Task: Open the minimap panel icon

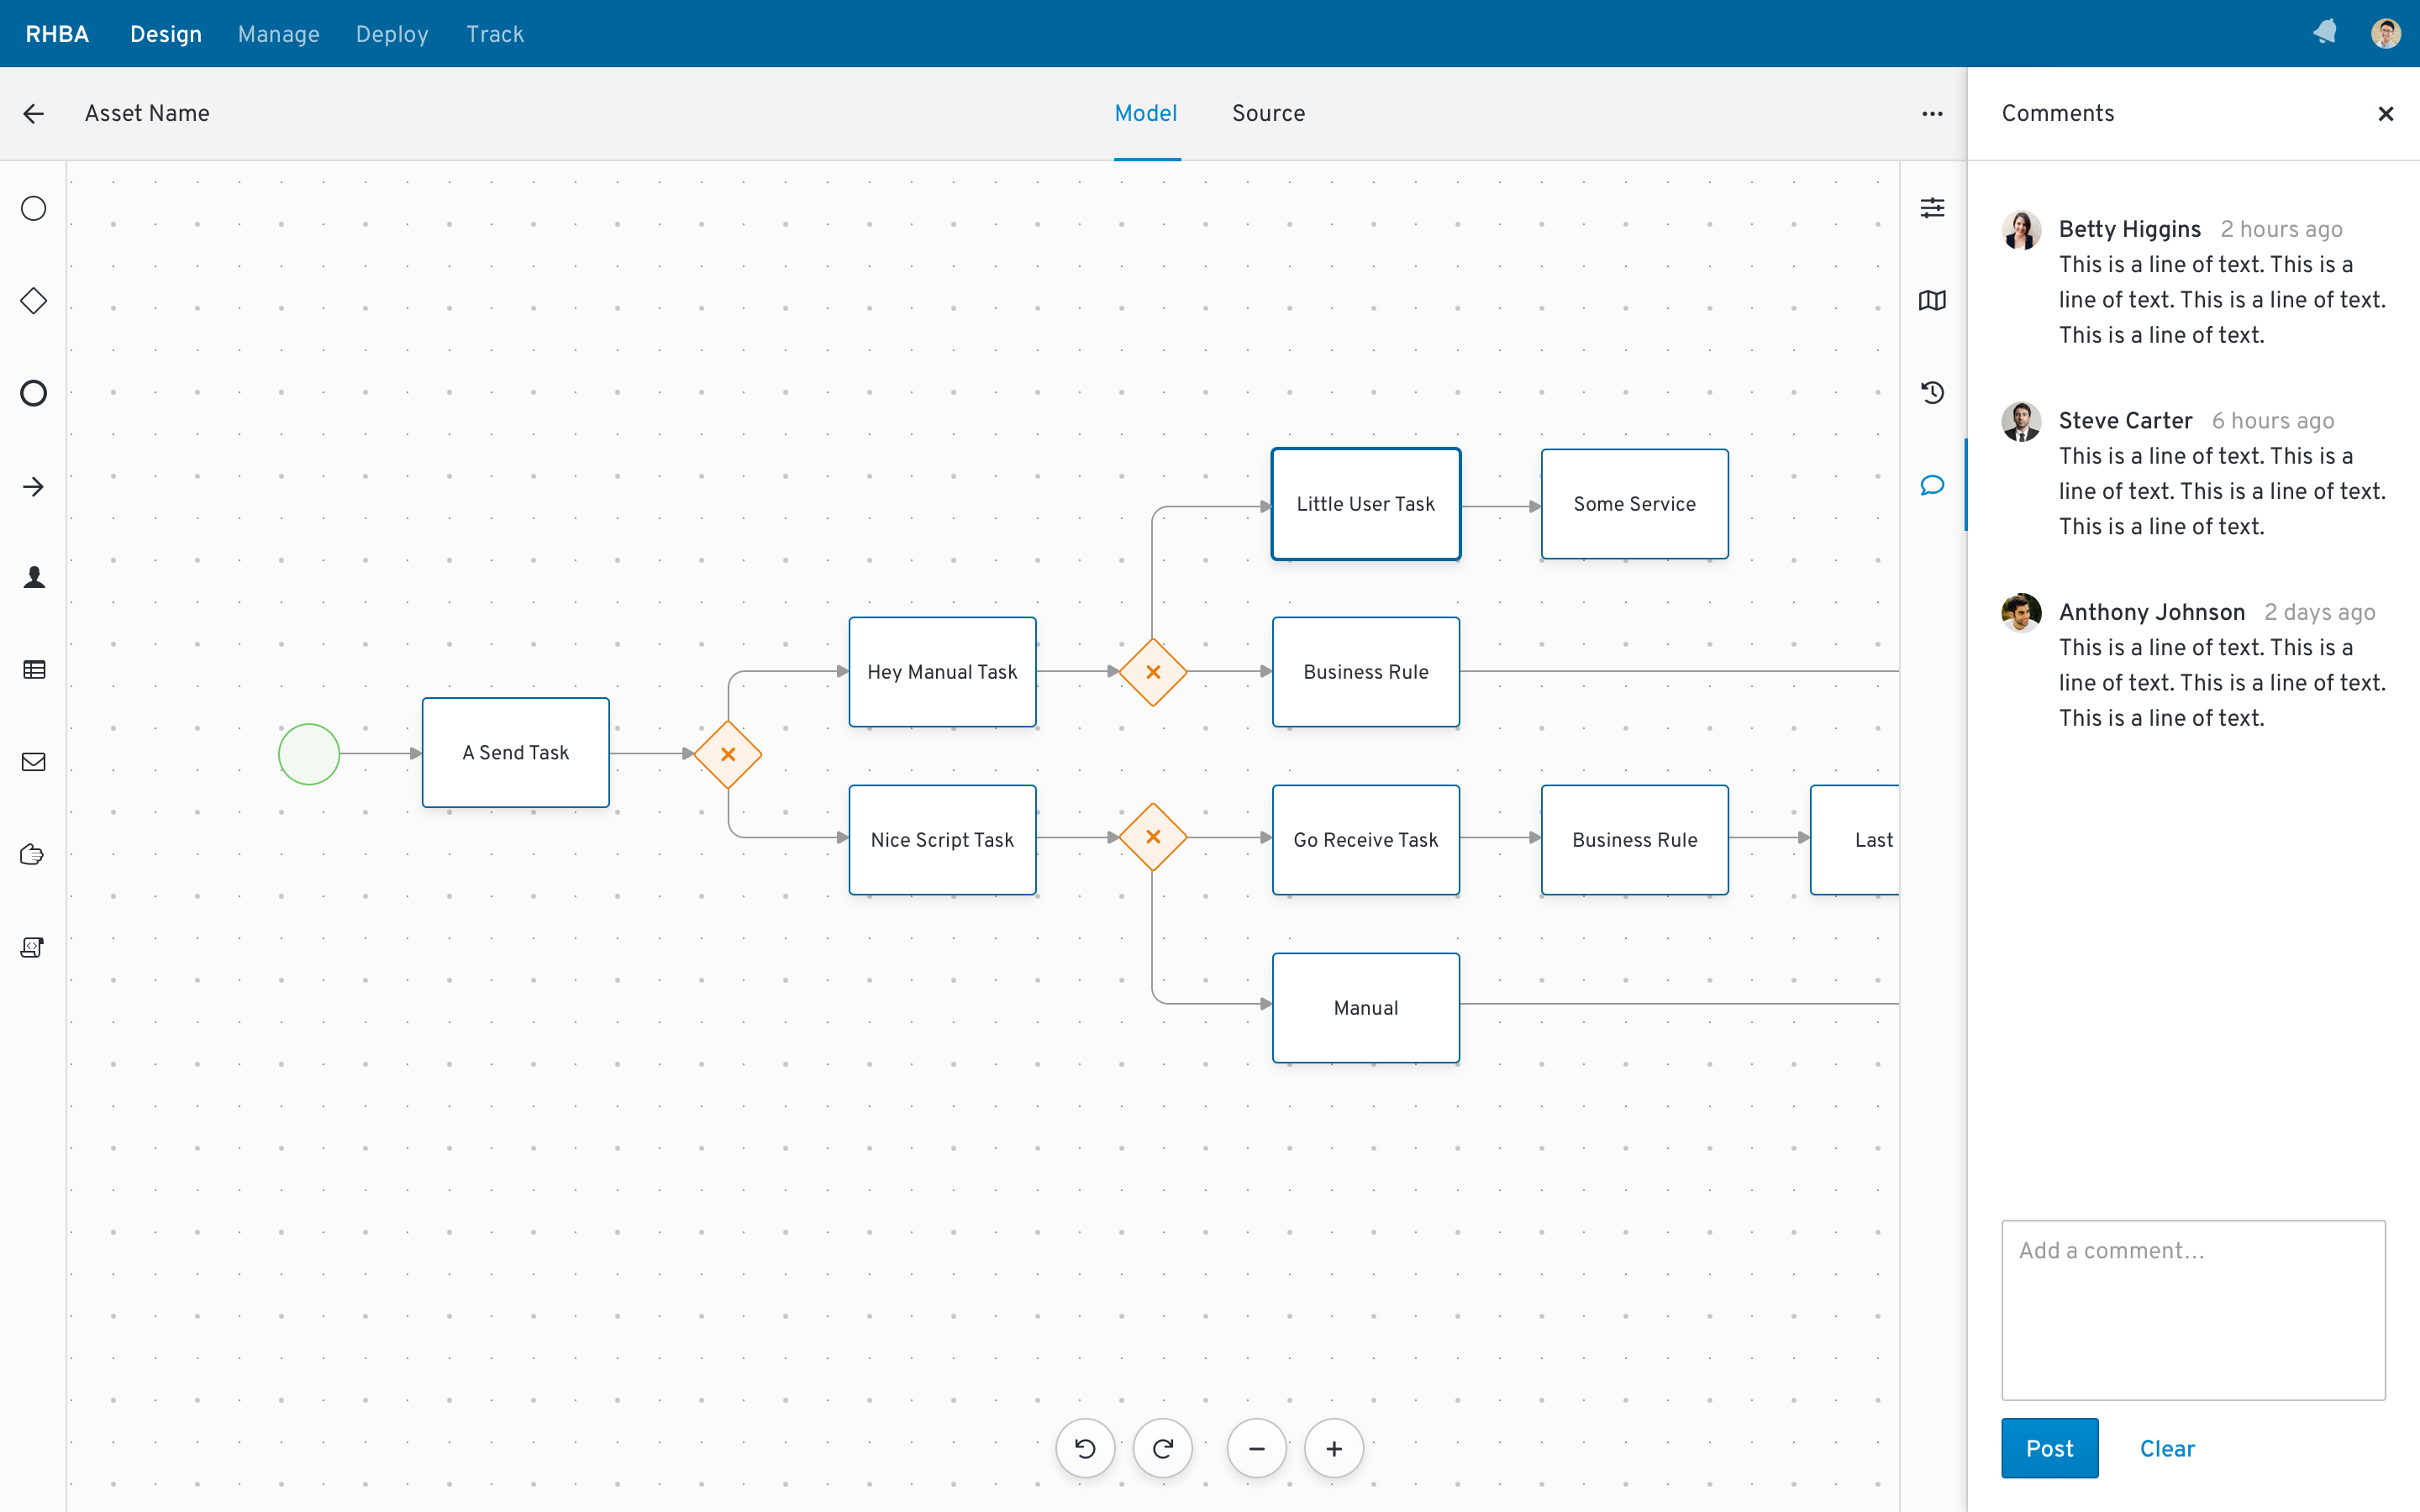Action: (x=1934, y=300)
